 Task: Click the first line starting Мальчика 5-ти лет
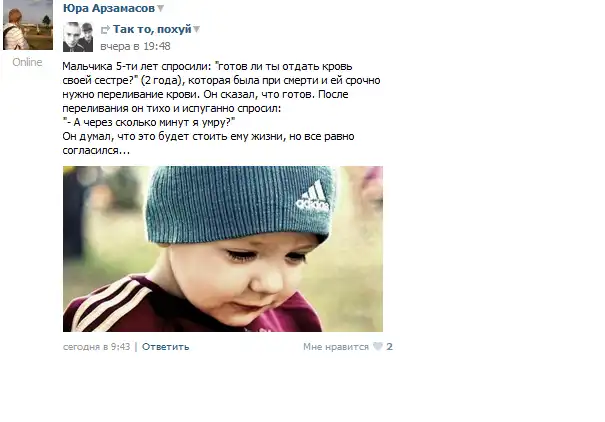tap(207, 66)
